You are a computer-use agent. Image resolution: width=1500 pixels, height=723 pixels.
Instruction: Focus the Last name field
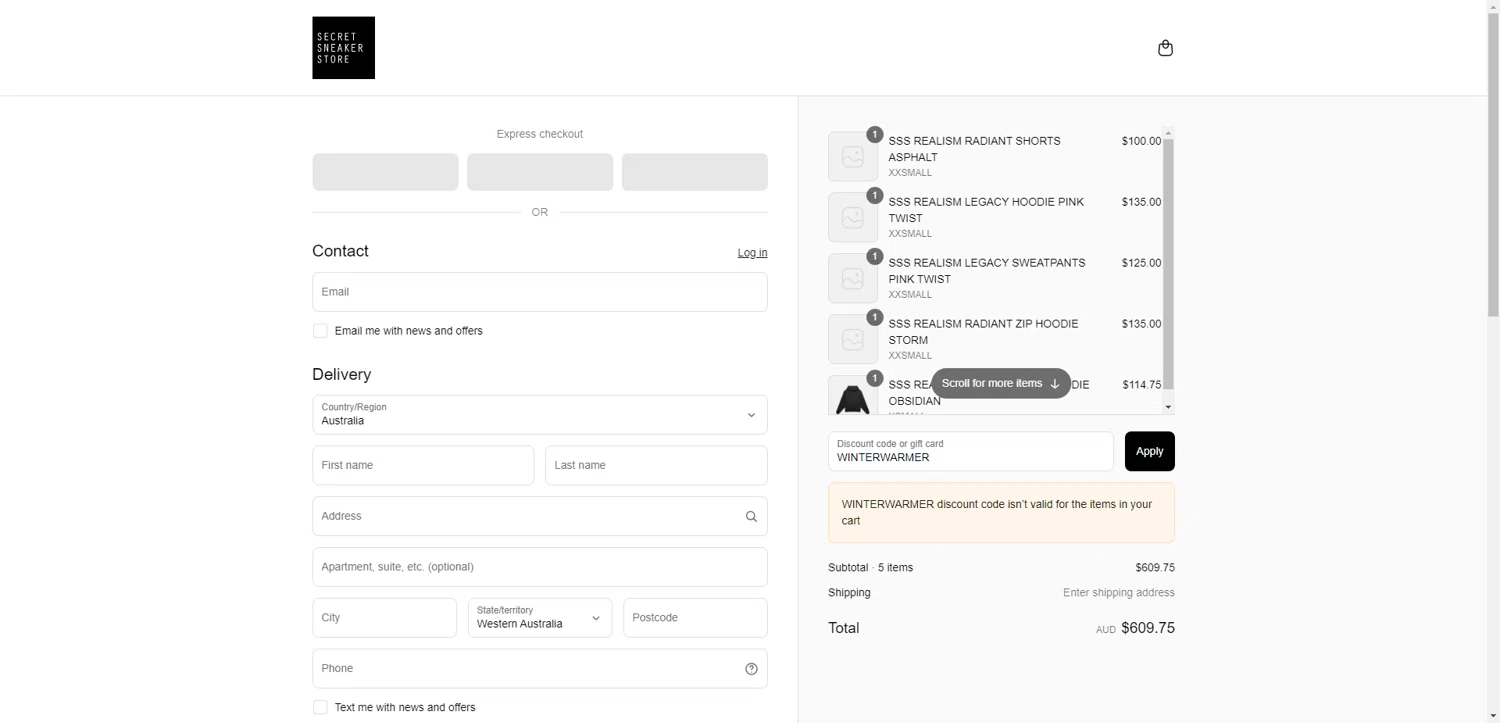pos(656,465)
